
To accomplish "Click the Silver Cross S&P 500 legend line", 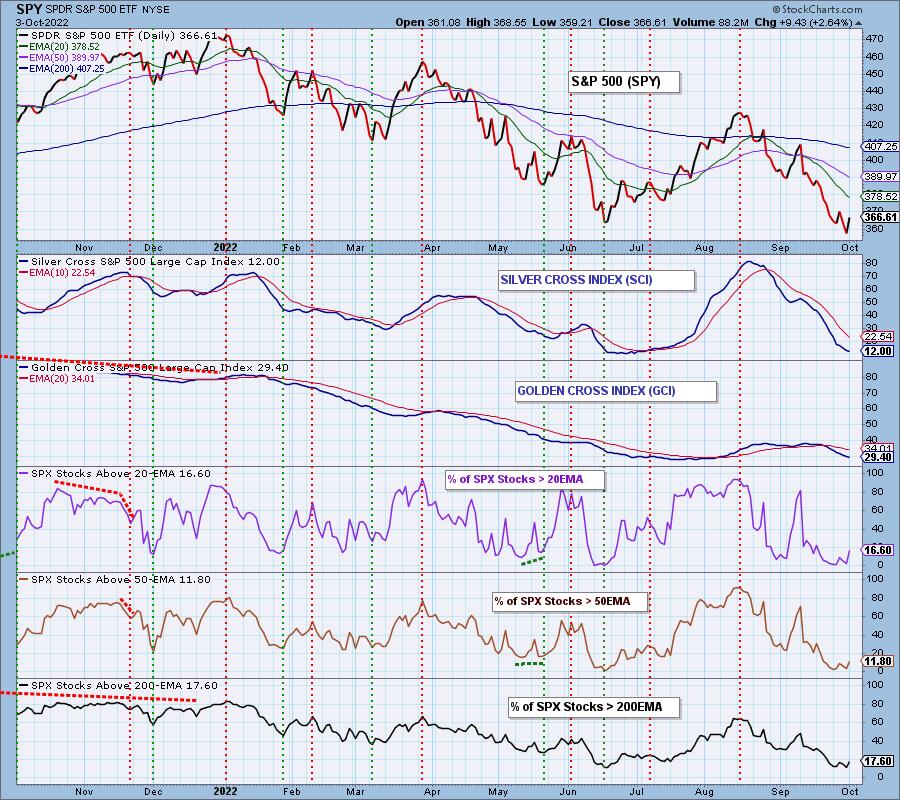I will pos(150,262).
